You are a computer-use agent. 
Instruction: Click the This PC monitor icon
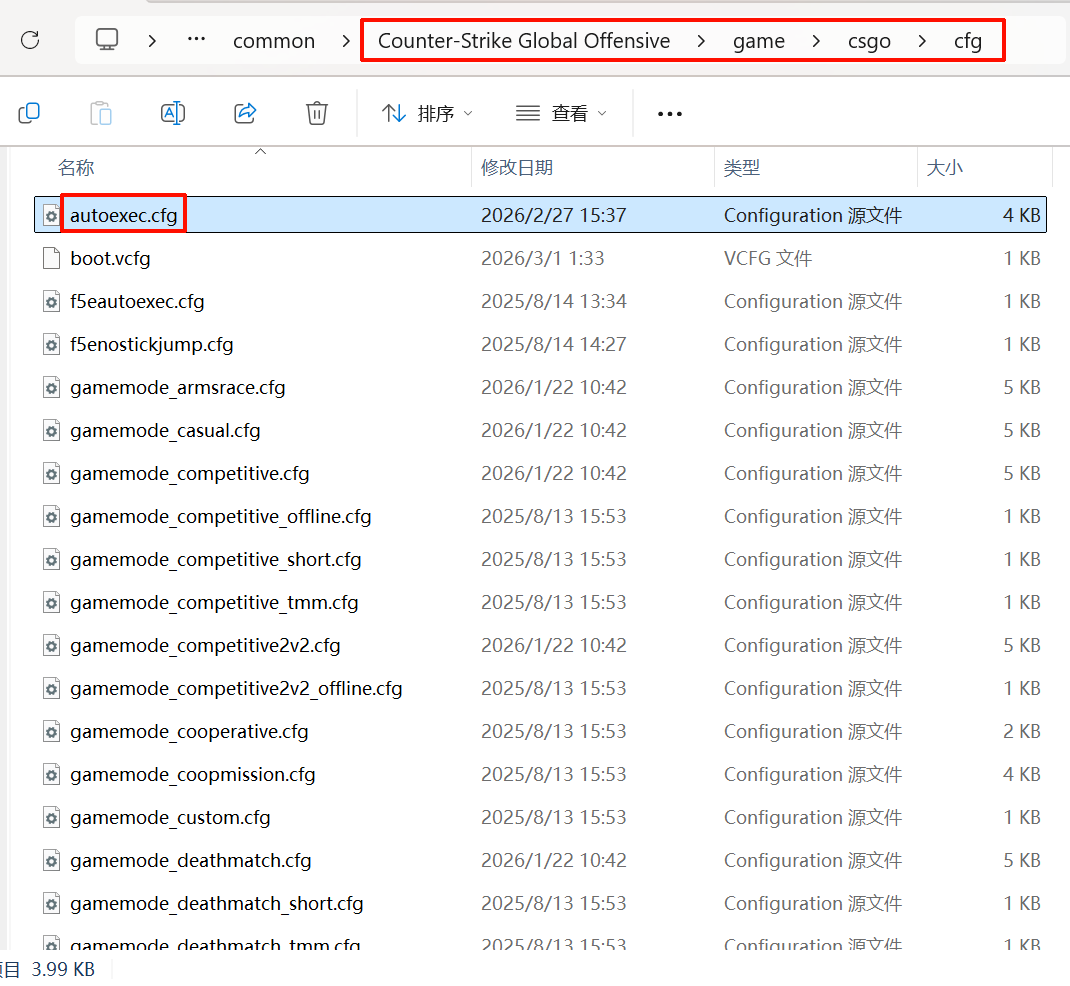pos(106,40)
